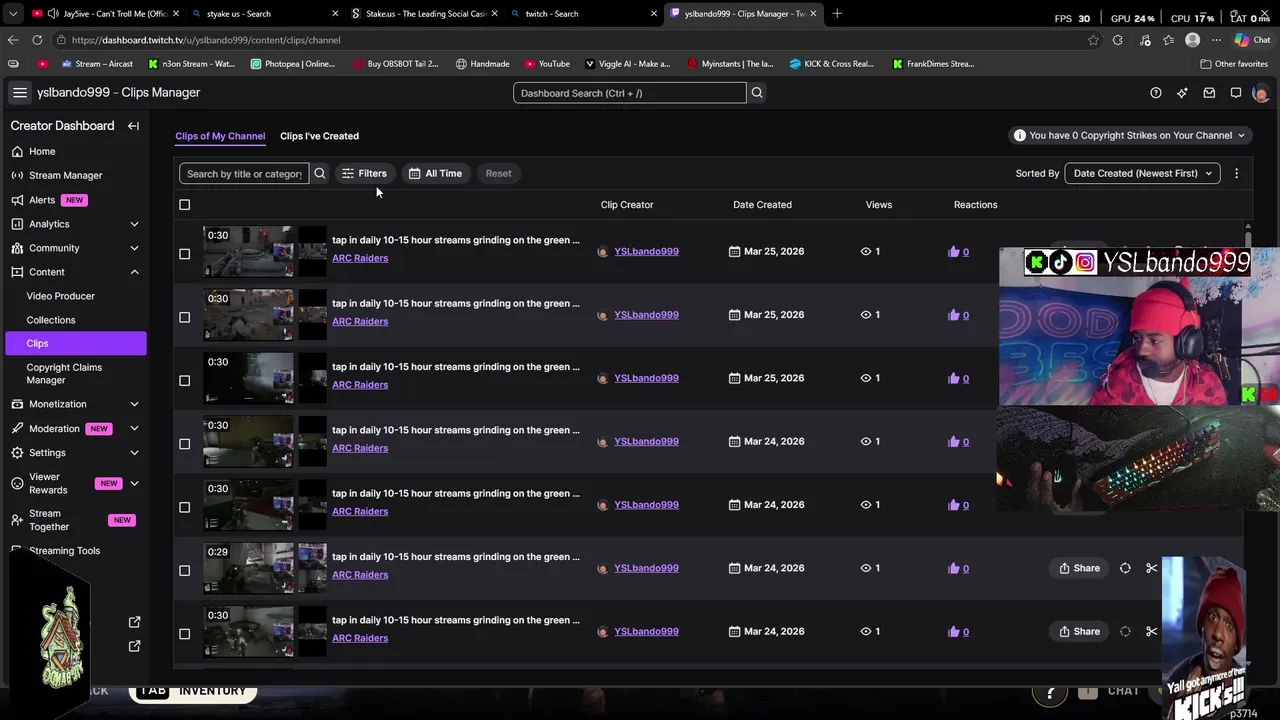Viewport: 1280px width, 720px height.
Task: Click the browser back arrow
Action: (13, 40)
